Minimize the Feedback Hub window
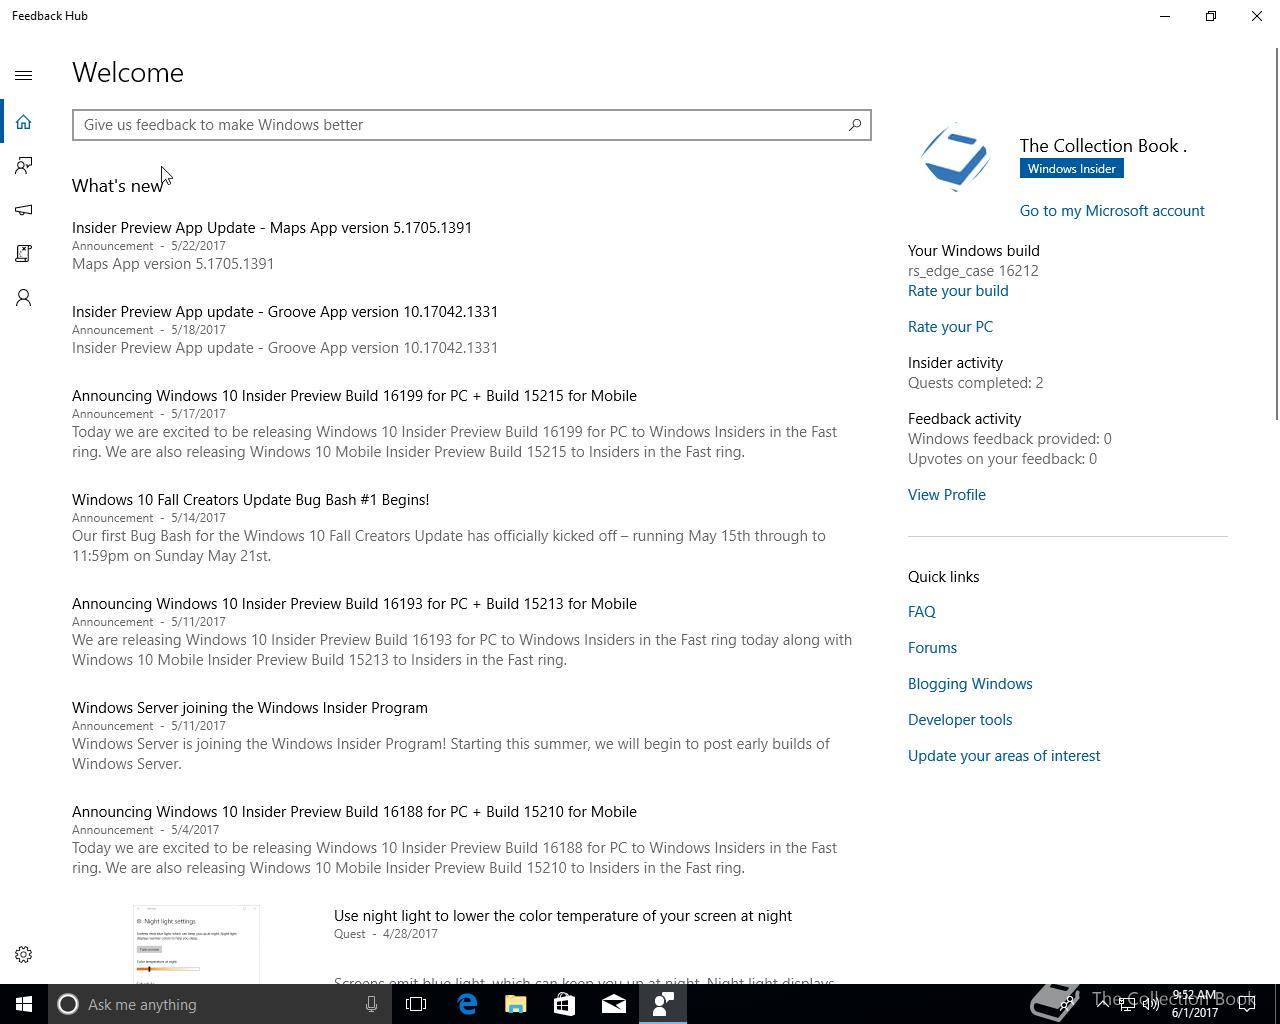Viewport: 1280px width, 1024px height. tap(1165, 16)
